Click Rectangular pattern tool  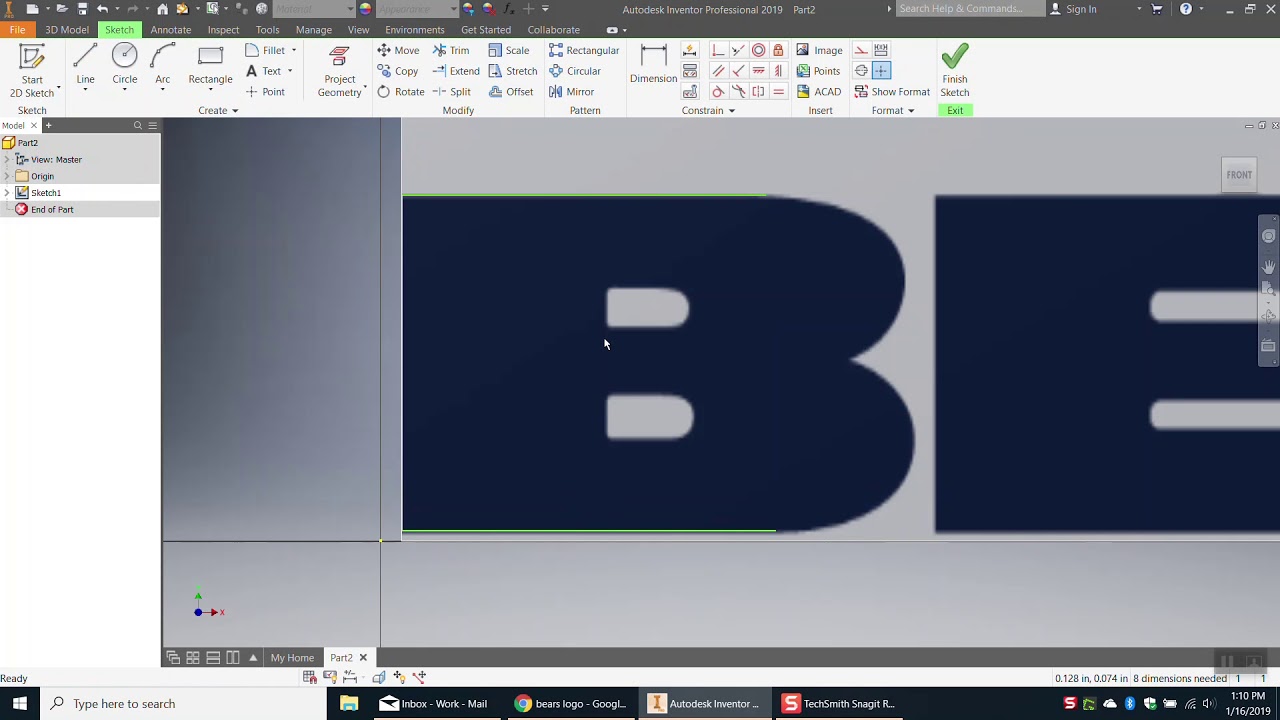[584, 50]
